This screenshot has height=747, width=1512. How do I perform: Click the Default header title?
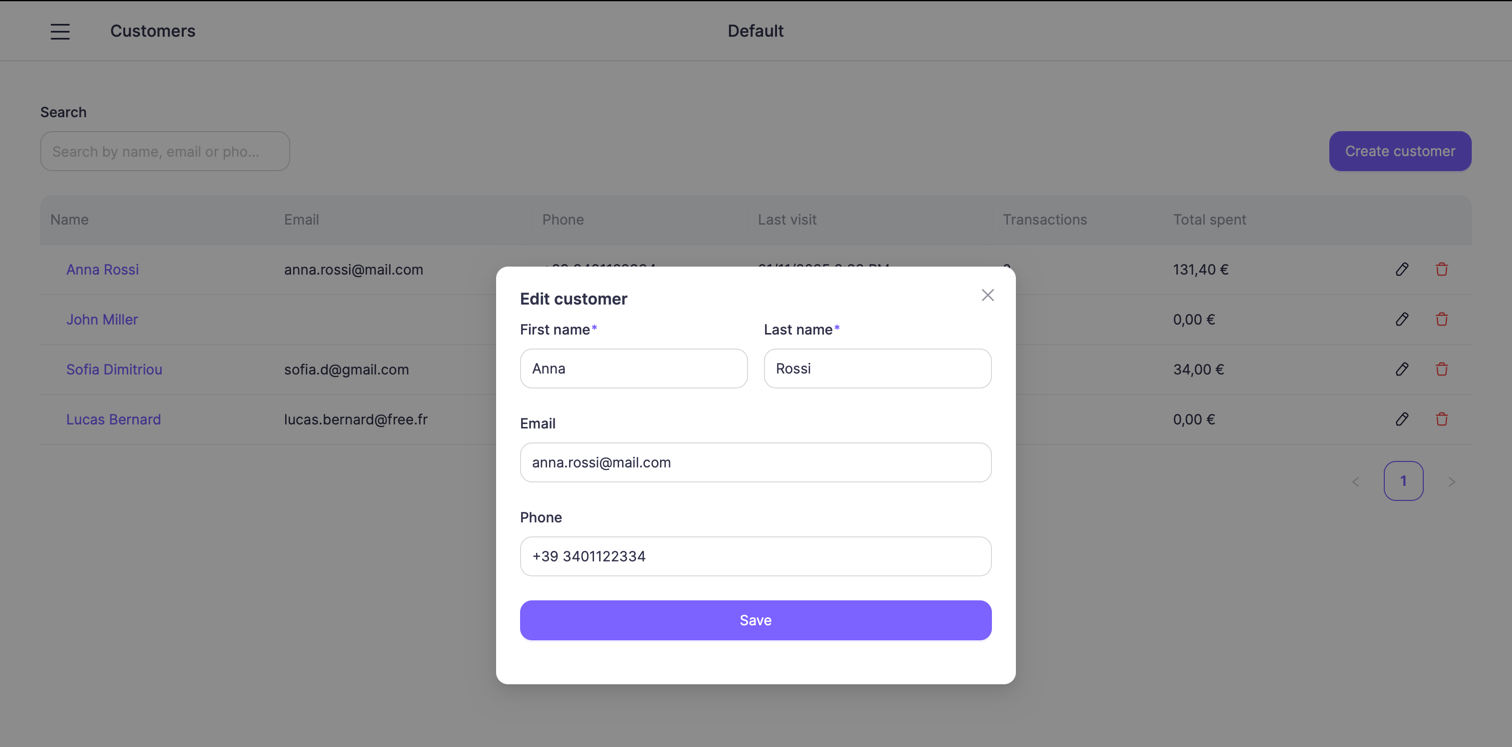(x=755, y=31)
